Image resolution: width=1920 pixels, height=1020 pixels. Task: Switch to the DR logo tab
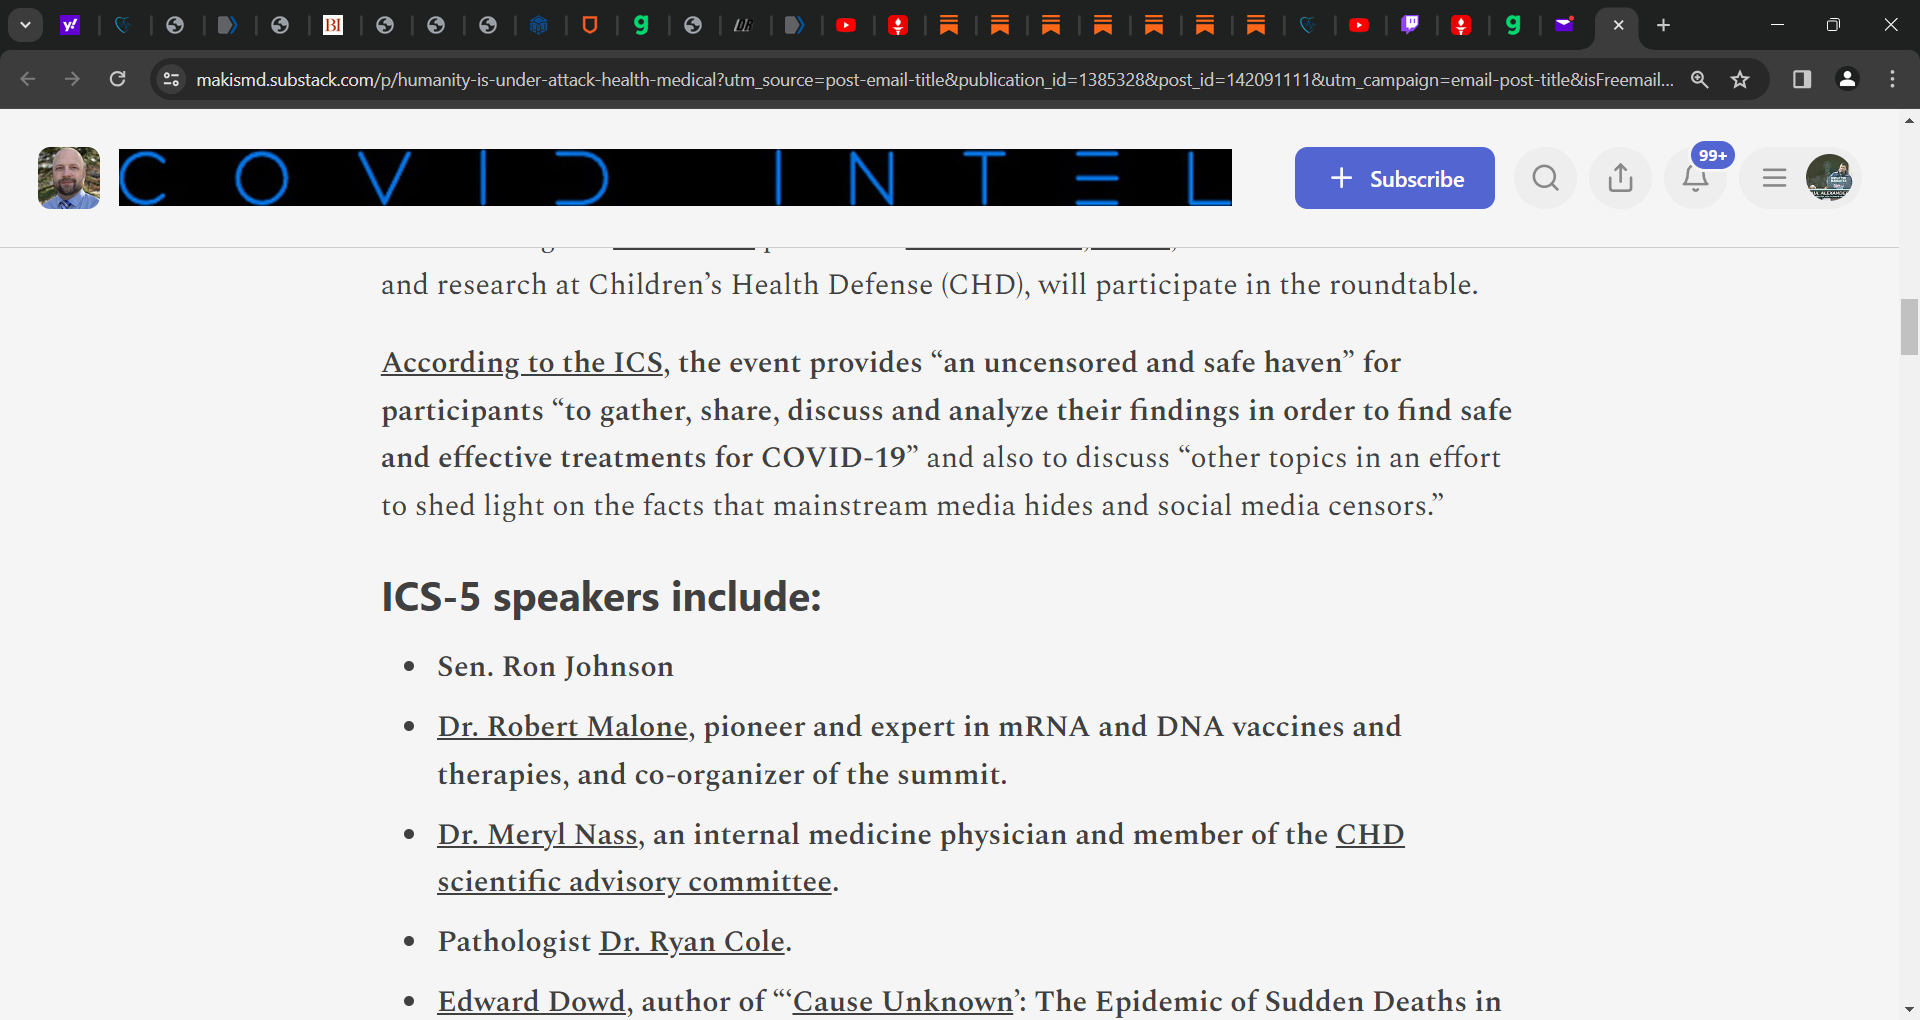742,25
